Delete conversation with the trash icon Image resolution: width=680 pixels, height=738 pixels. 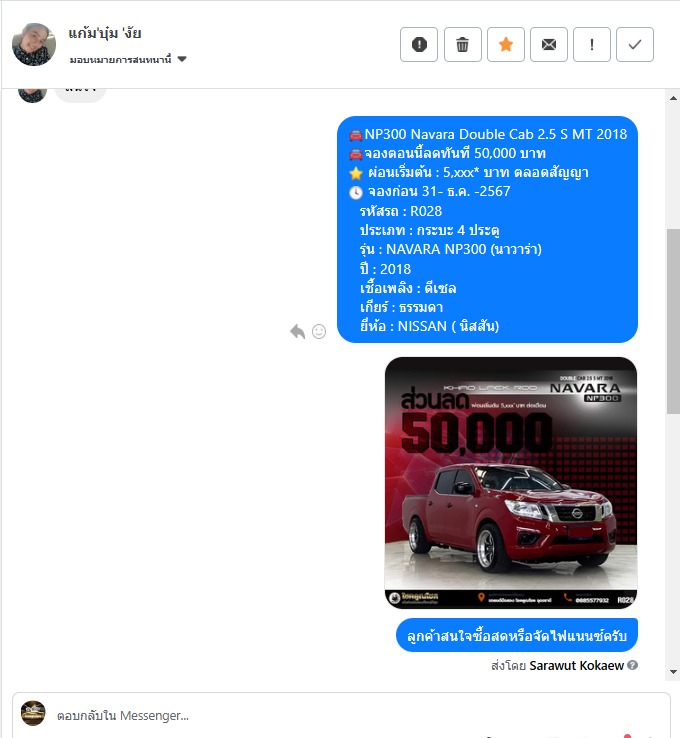[463, 45]
